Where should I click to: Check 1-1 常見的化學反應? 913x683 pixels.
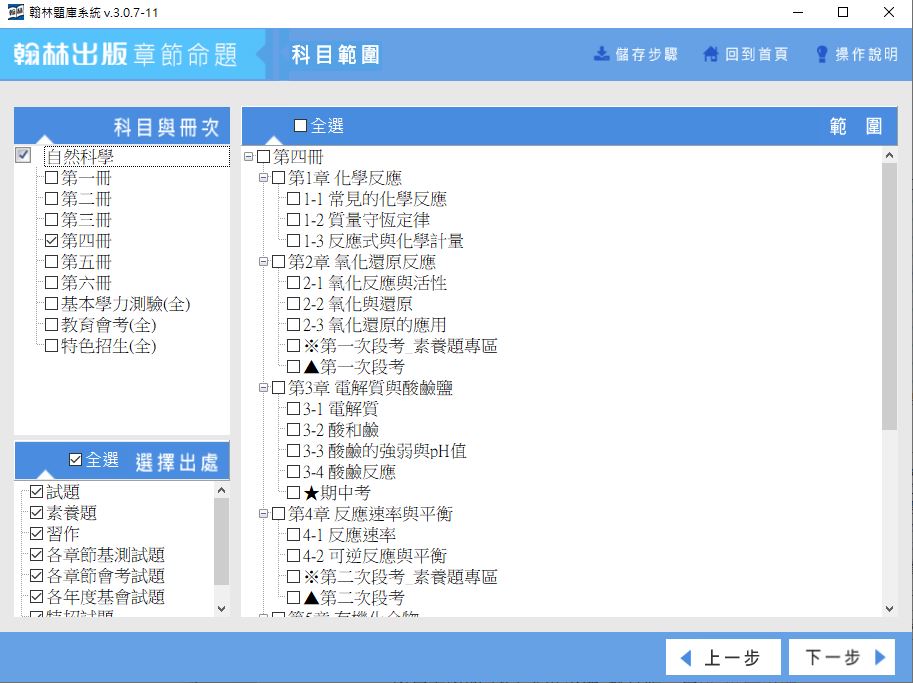click(293, 199)
